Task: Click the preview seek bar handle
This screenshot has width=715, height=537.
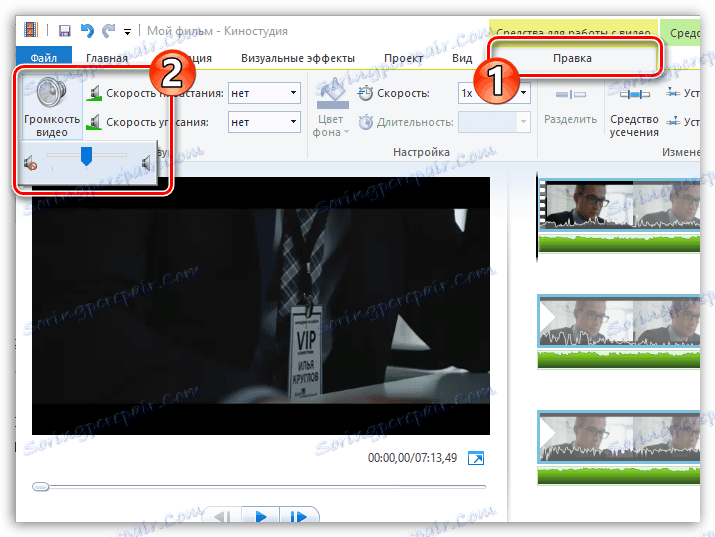Action: pyautogui.click(x=41, y=486)
